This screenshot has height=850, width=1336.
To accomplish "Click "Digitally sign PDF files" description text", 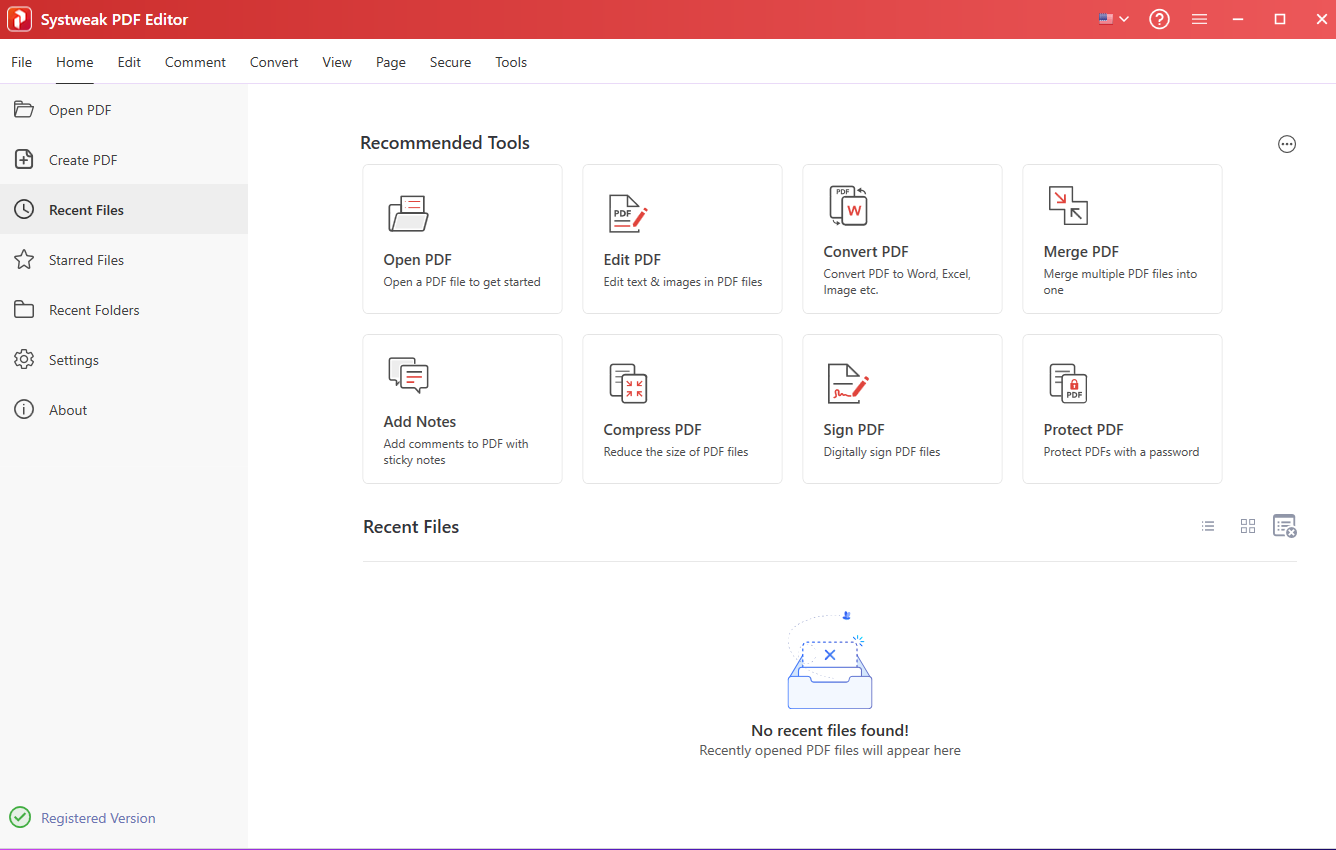I will [882, 452].
